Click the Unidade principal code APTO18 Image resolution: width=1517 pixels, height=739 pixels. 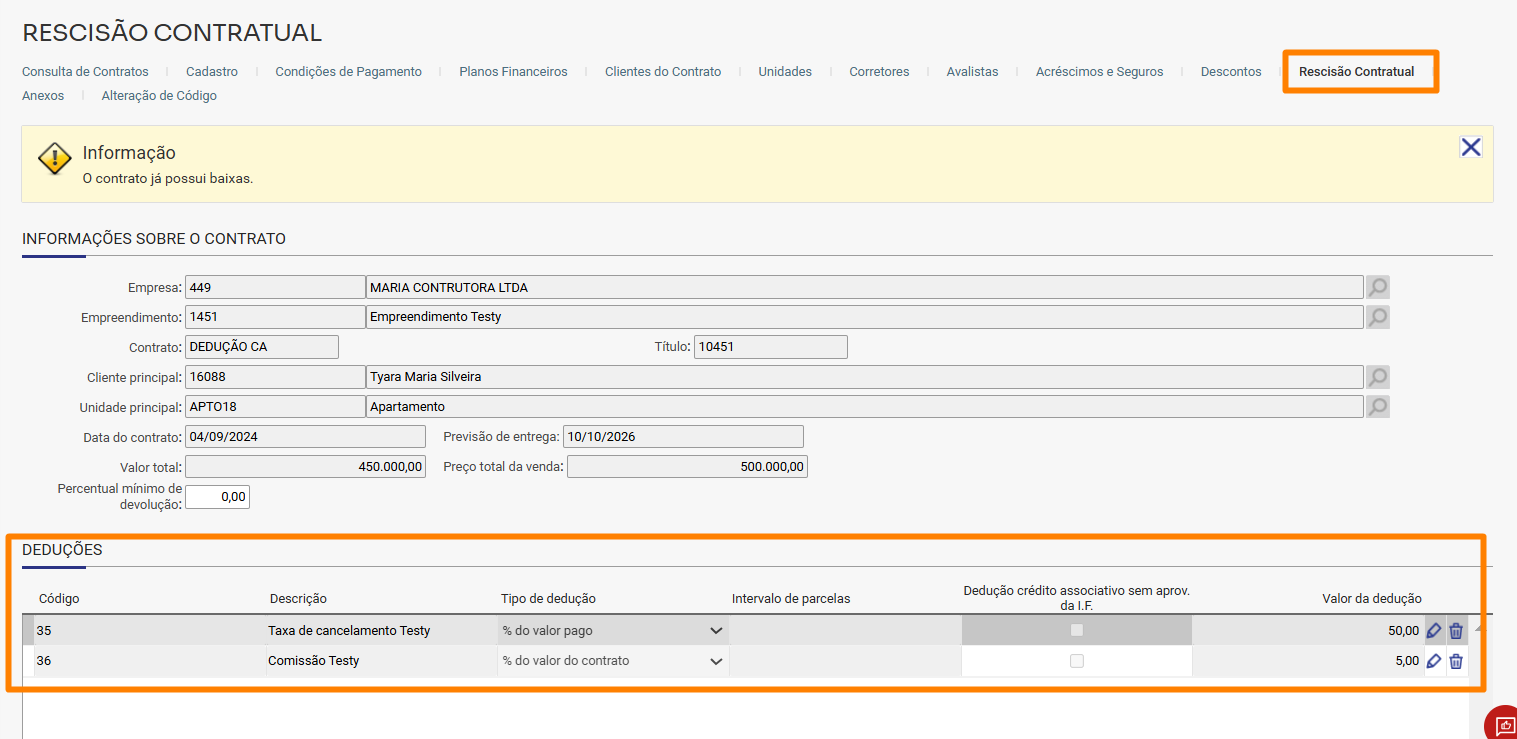(275, 407)
